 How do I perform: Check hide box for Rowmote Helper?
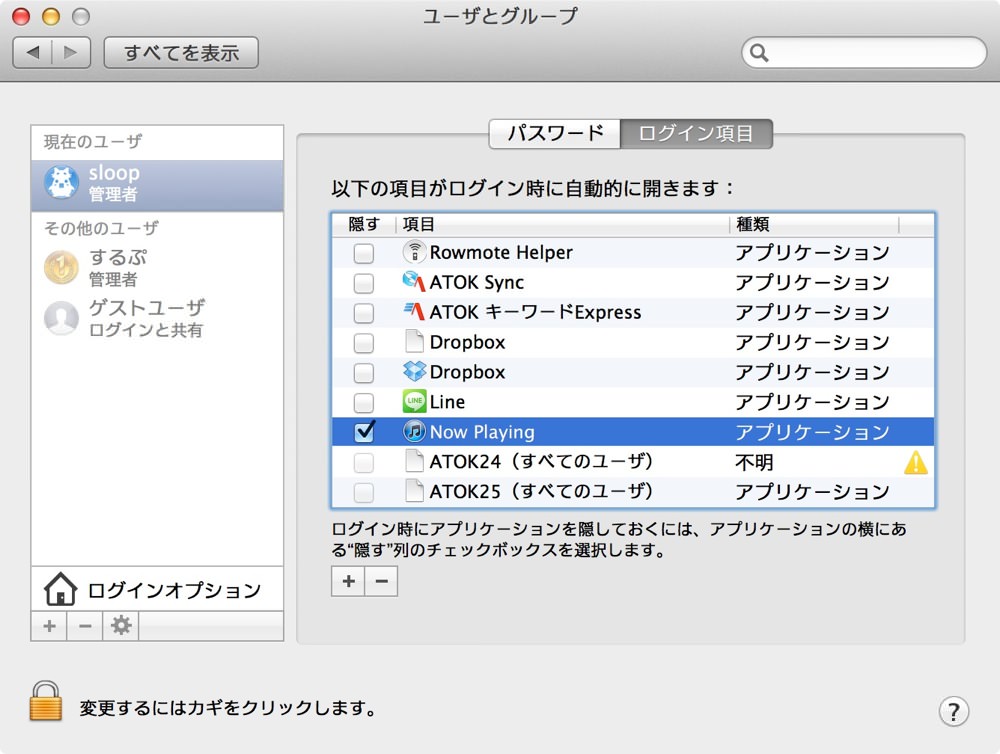[x=364, y=253]
